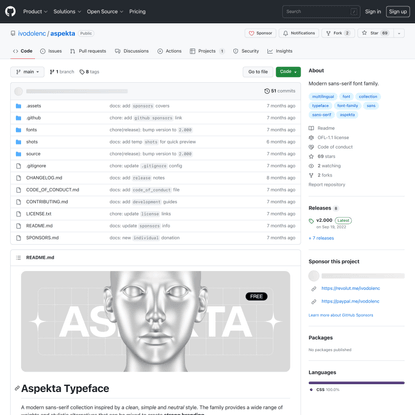Switch to the Projects tab
Viewport: 415px width, 415px height.
(207, 51)
